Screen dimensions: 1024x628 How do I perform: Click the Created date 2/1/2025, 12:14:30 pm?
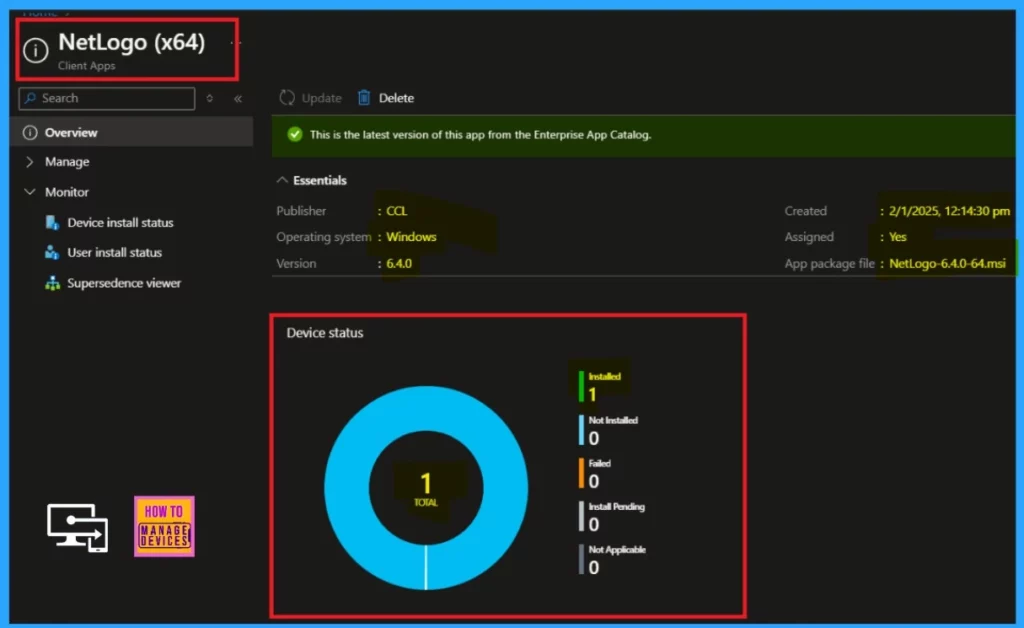click(950, 211)
